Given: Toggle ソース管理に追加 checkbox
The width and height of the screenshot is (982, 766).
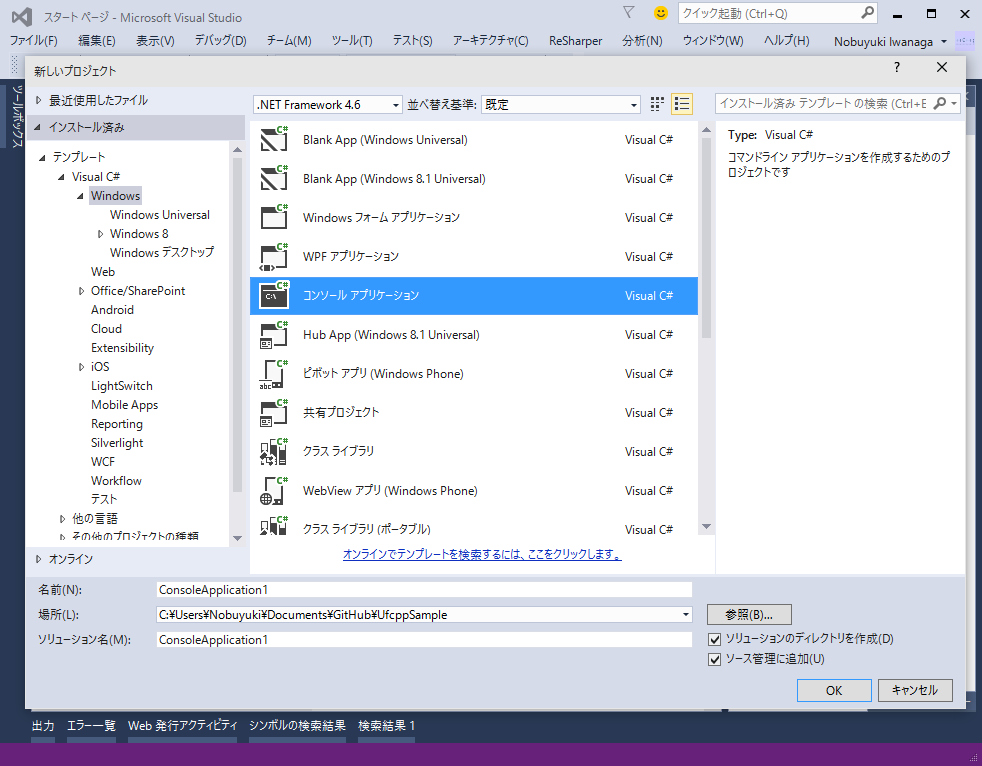Looking at the screenshot, I should click(714, 660).
